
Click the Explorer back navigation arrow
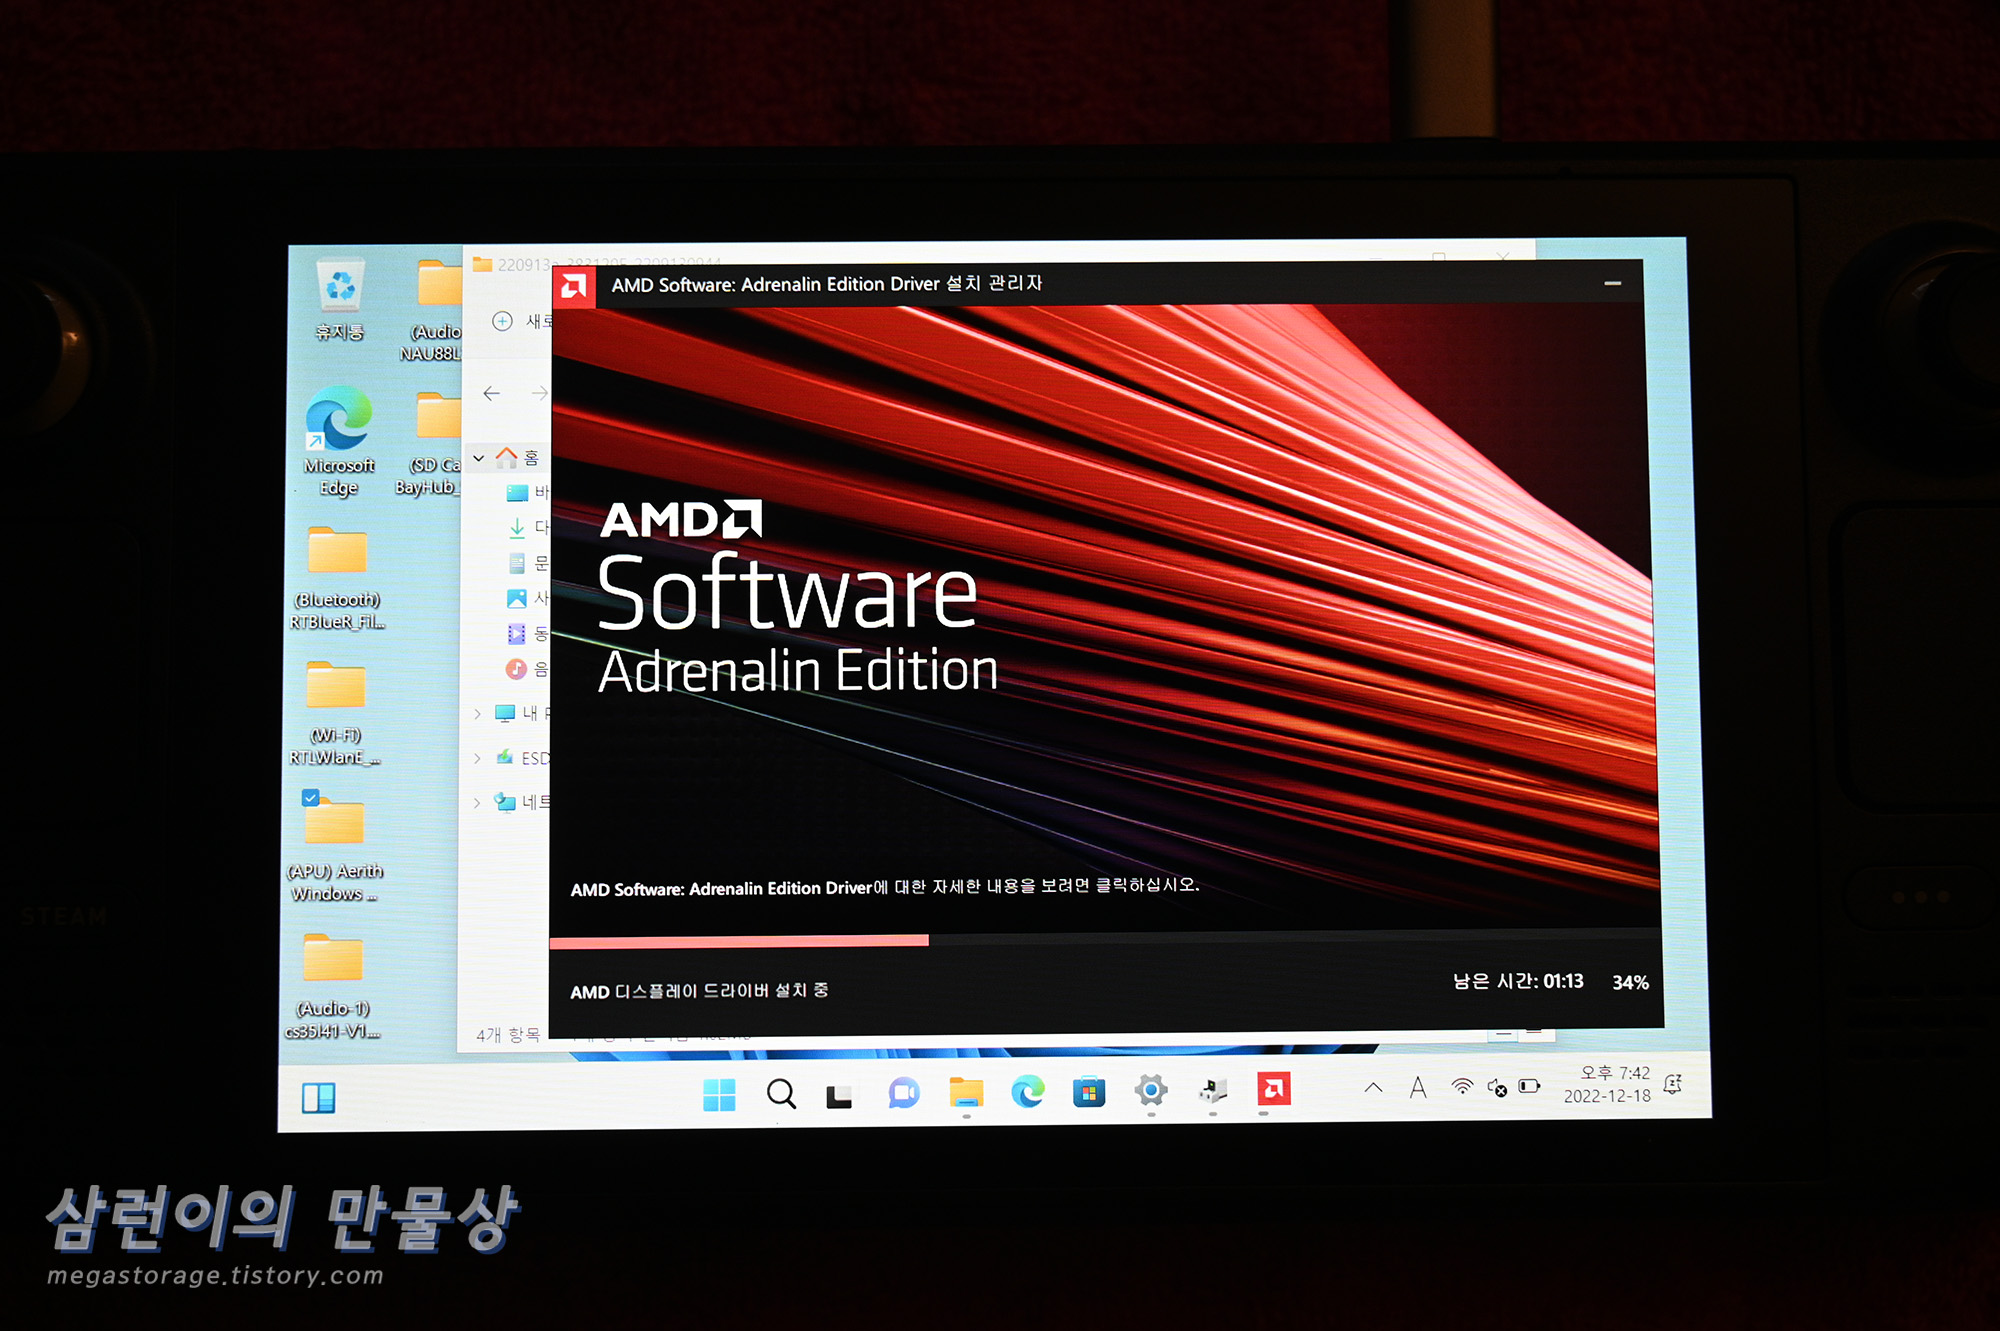491,394
